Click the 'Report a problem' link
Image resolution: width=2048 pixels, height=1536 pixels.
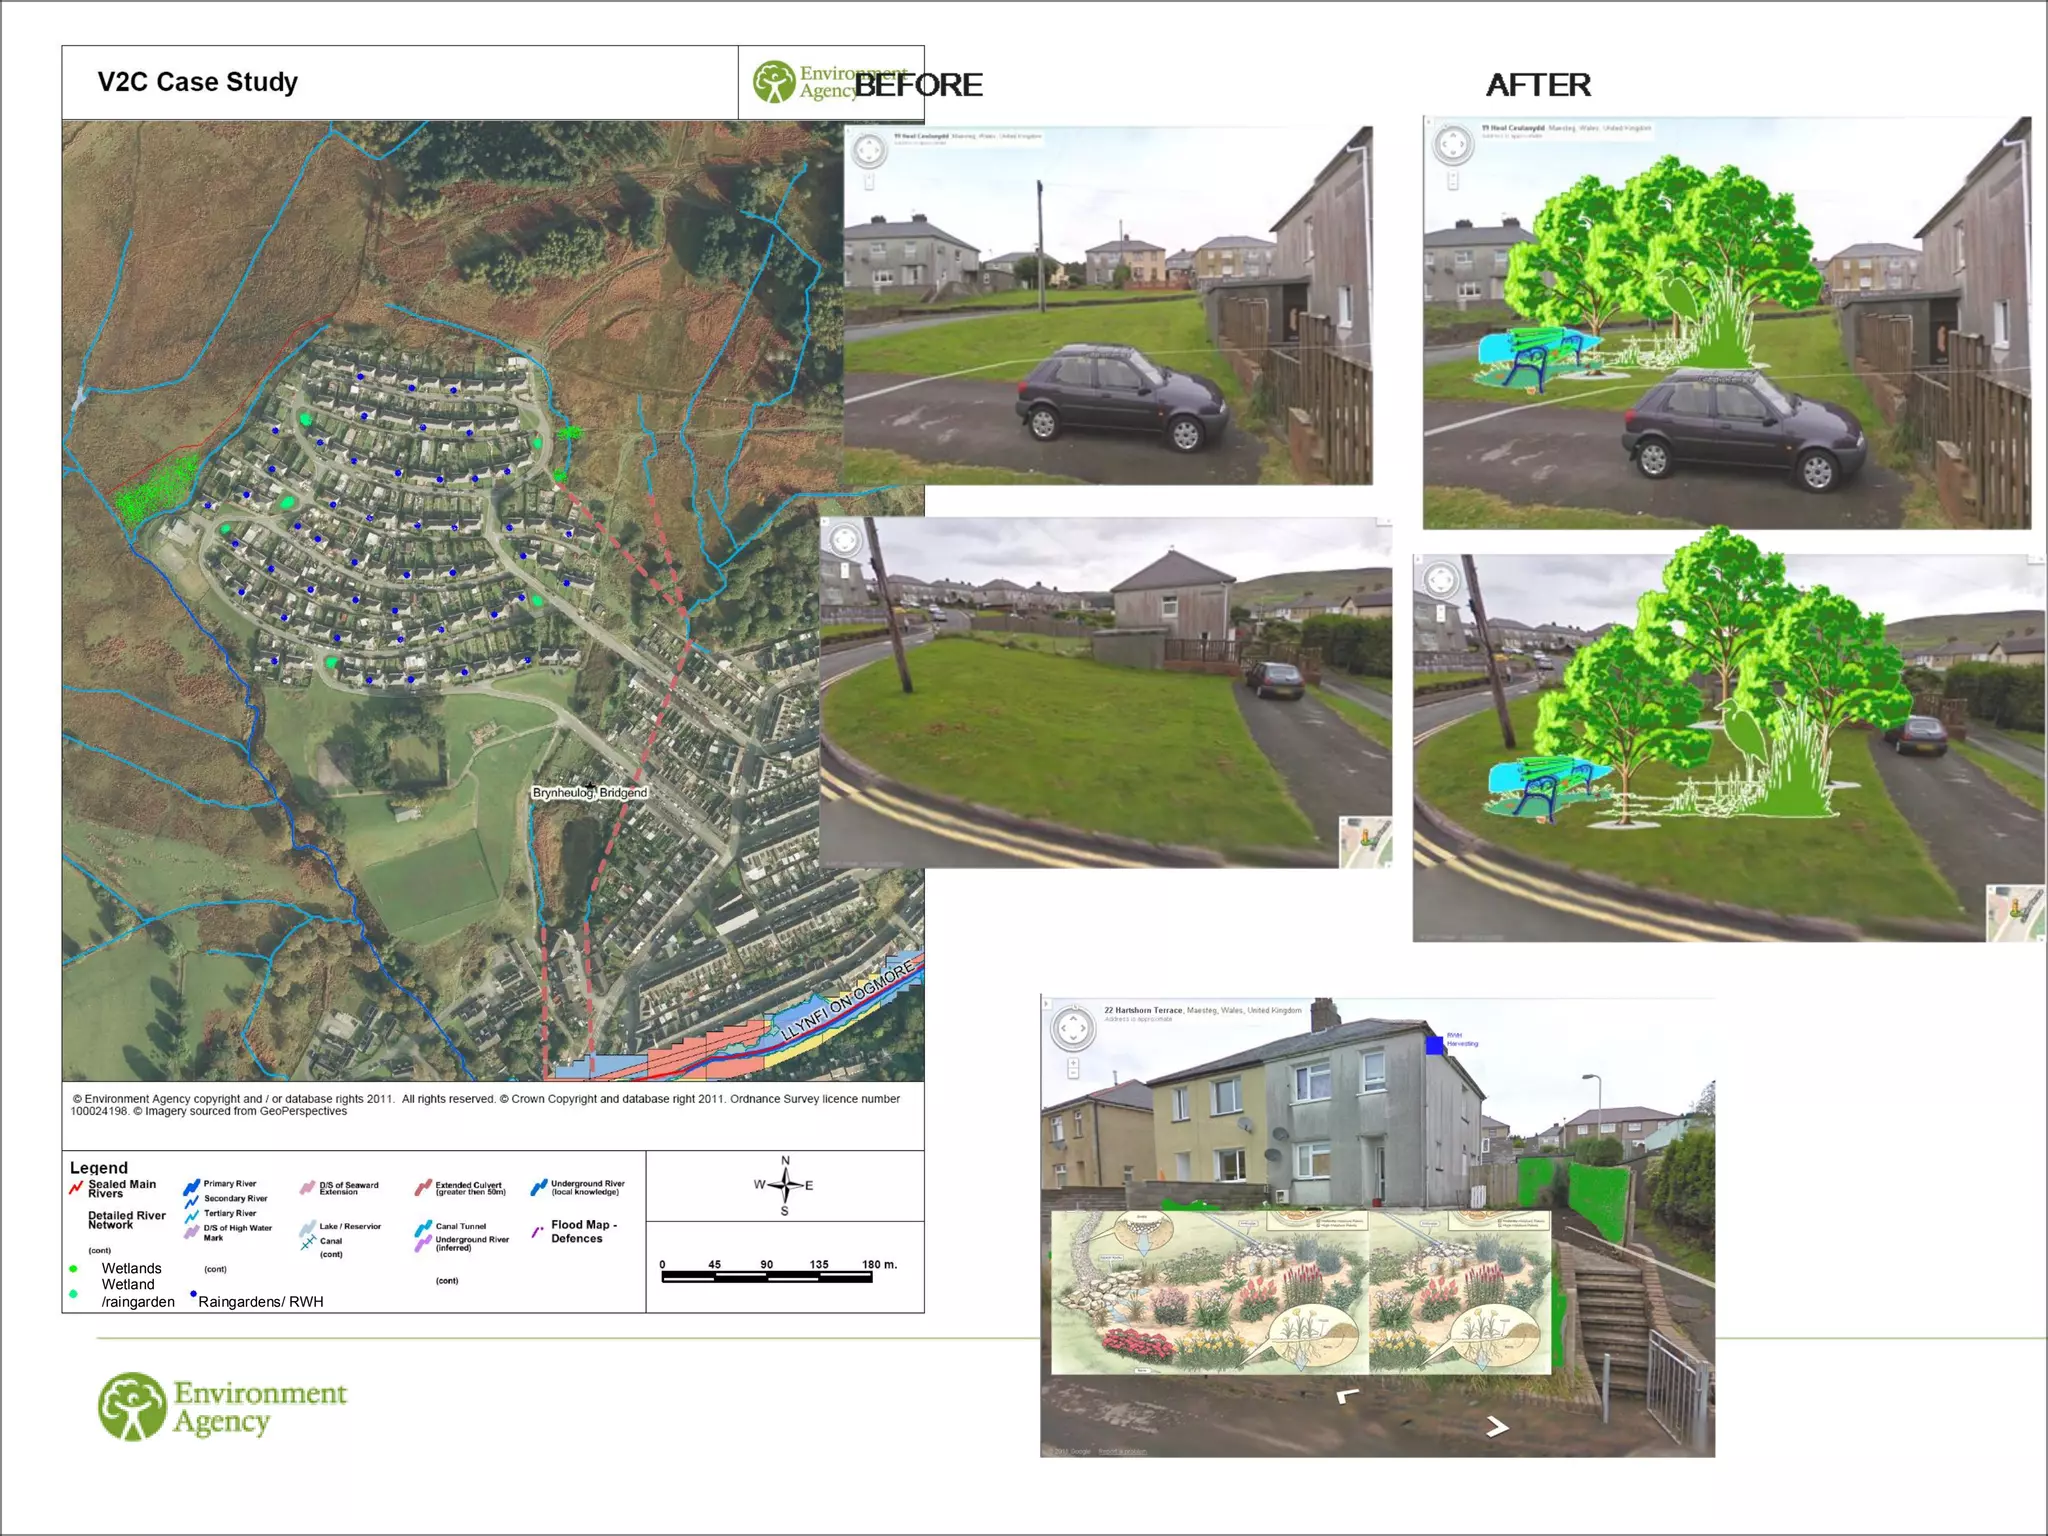tap(1122, 1451)
